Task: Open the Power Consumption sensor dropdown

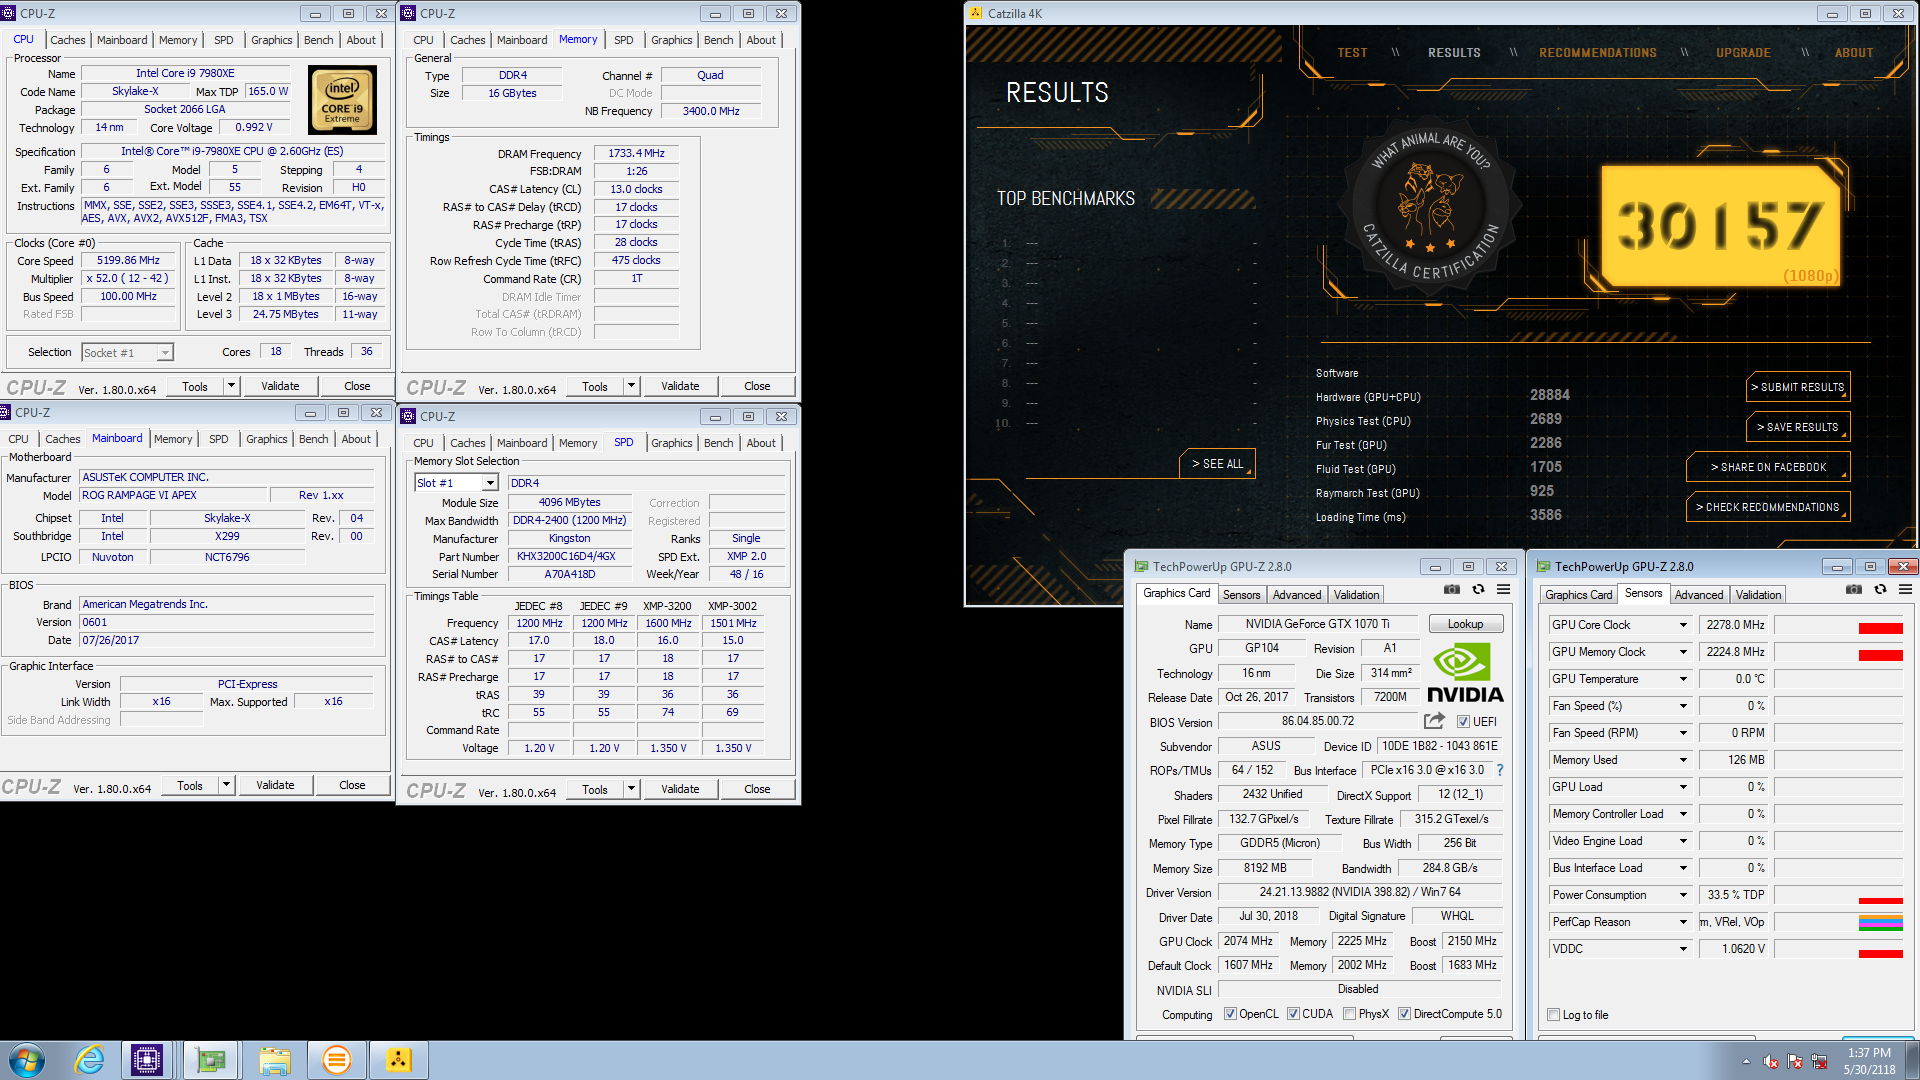Action: click(1683, 895)
